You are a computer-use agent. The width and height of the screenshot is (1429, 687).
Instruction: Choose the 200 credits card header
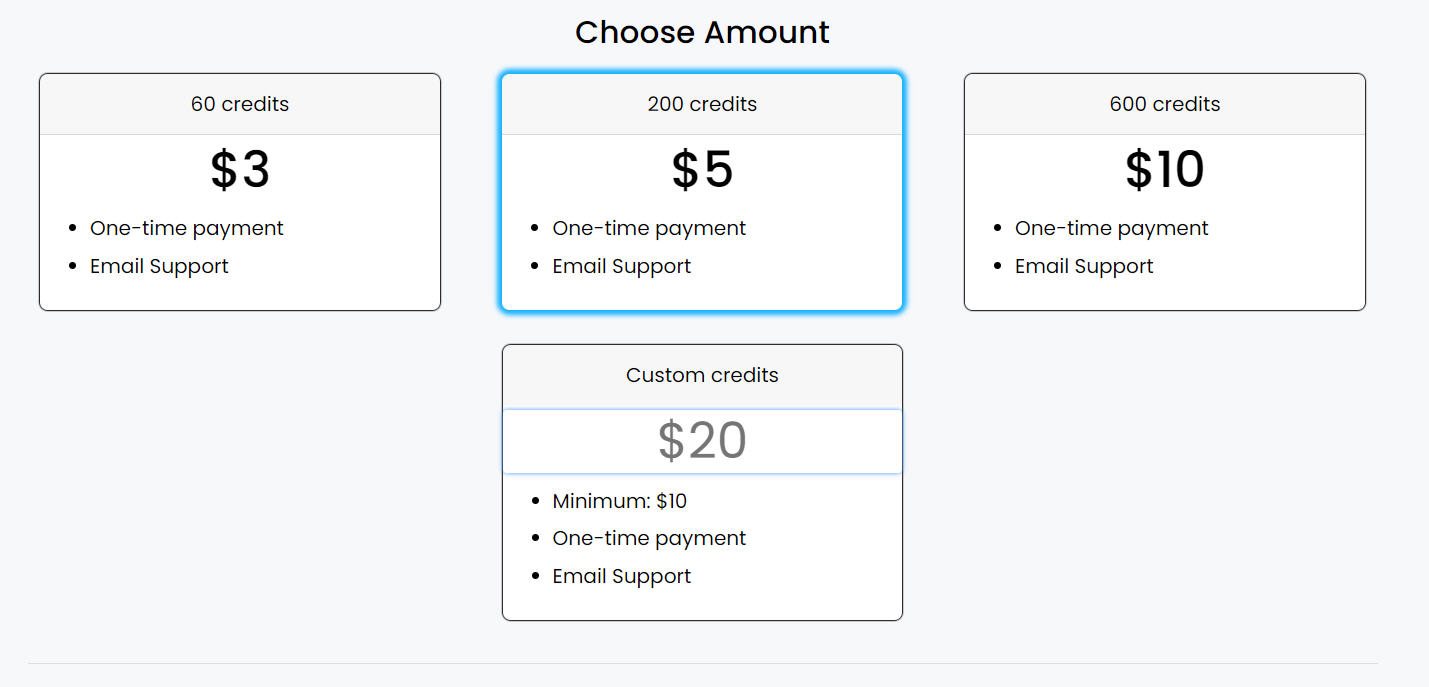[x=702, y=104]
